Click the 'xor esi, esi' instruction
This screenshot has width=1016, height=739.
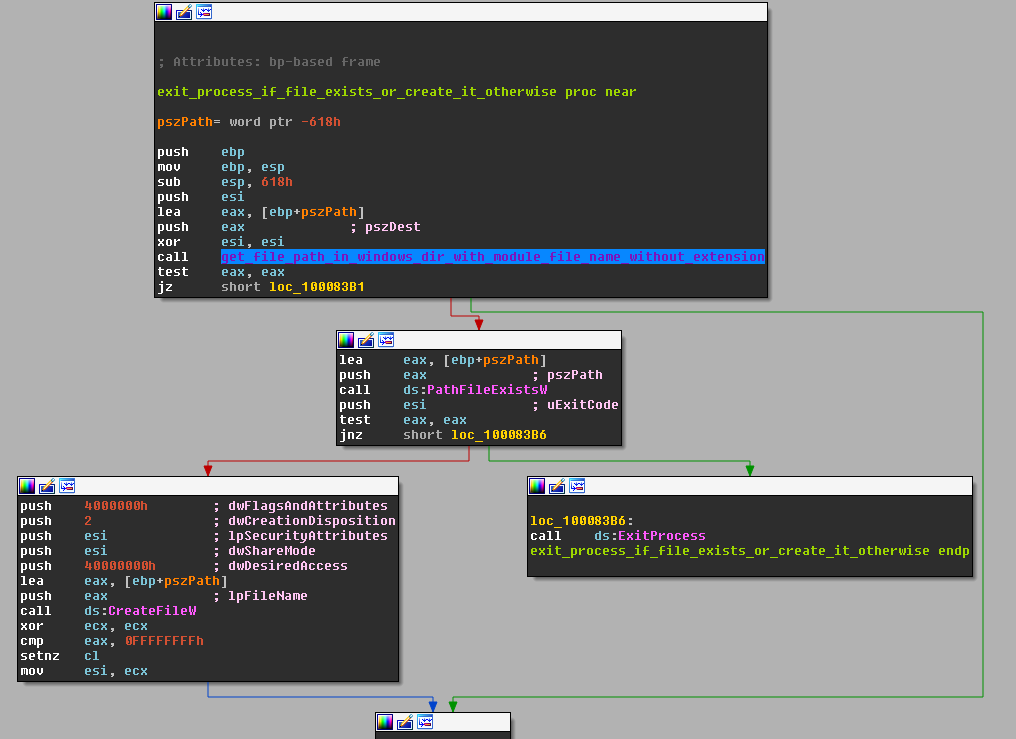tap(221, 242)
